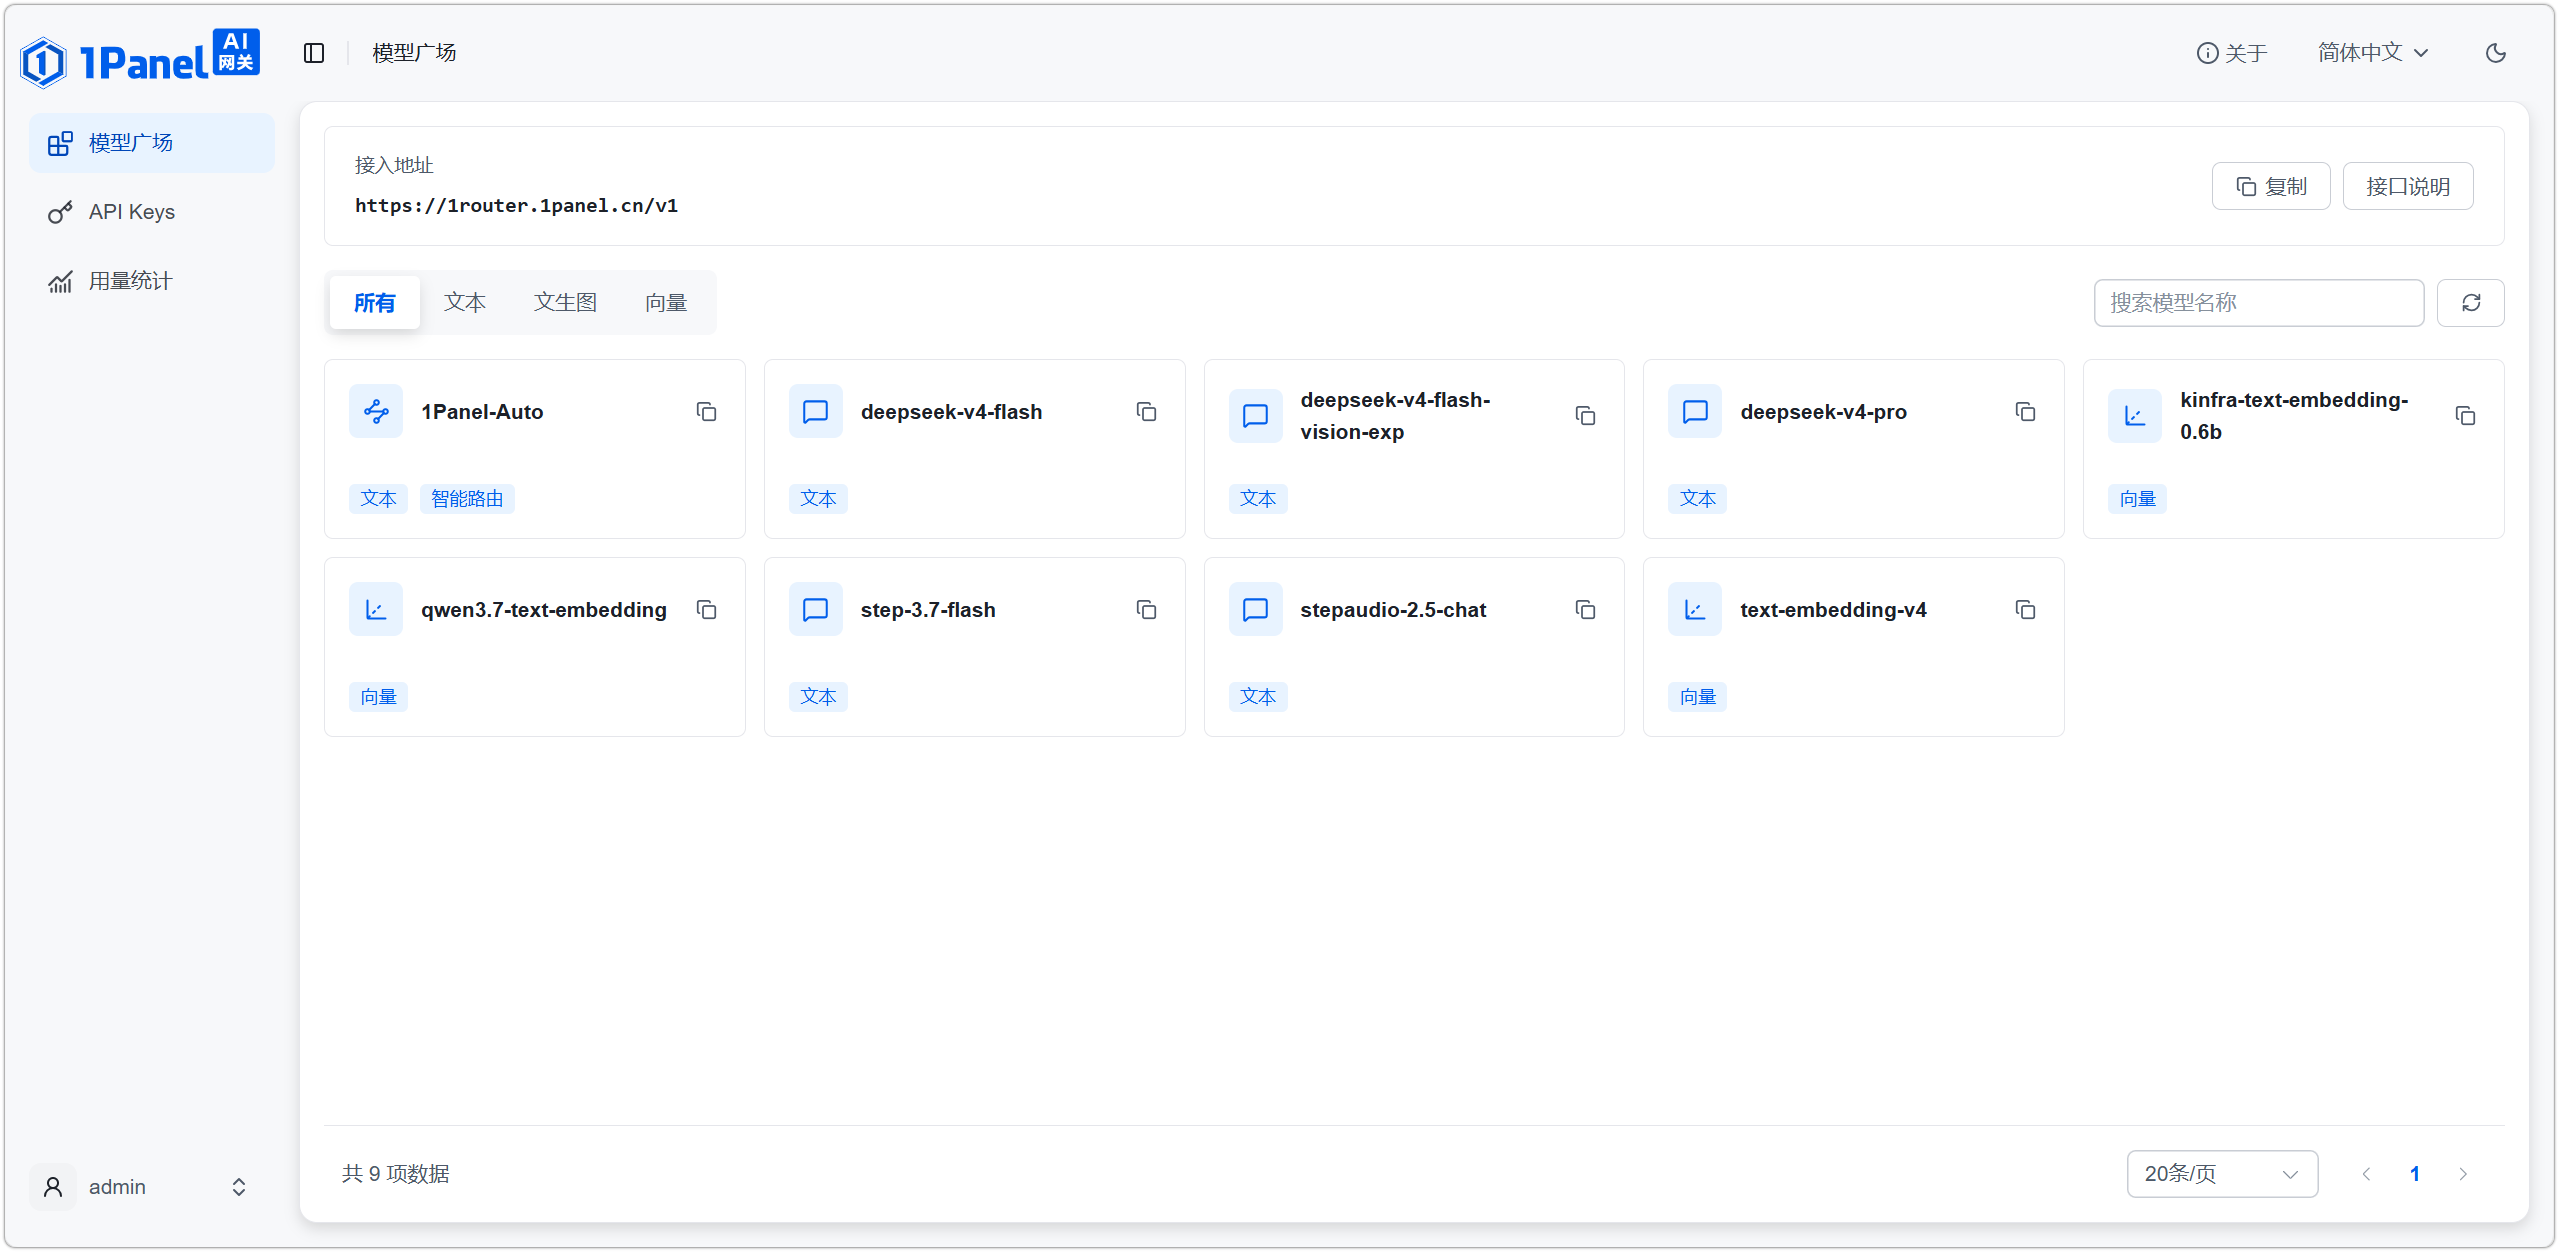Open 用量统计 usage statistics page
Image resolution: width=2559 pixels, height=1252 pixels.
(x=152, y=281)
